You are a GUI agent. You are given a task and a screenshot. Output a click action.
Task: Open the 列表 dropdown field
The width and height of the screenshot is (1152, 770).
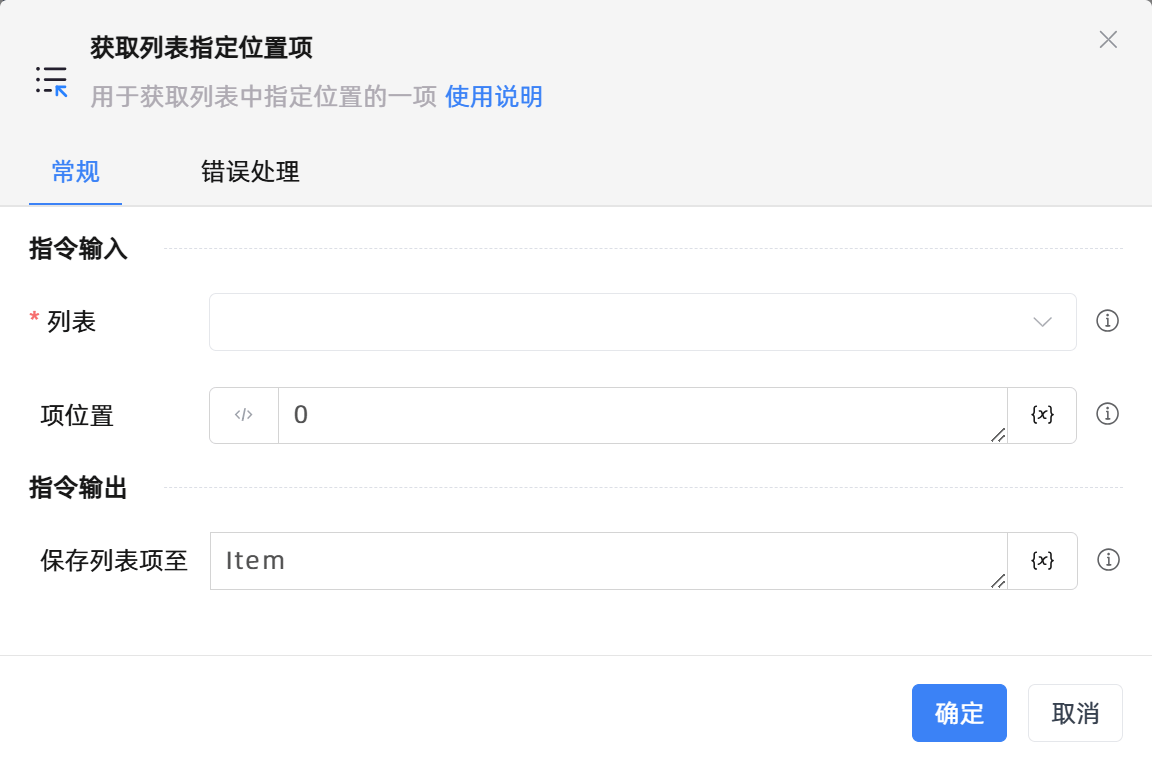point(620,322)
